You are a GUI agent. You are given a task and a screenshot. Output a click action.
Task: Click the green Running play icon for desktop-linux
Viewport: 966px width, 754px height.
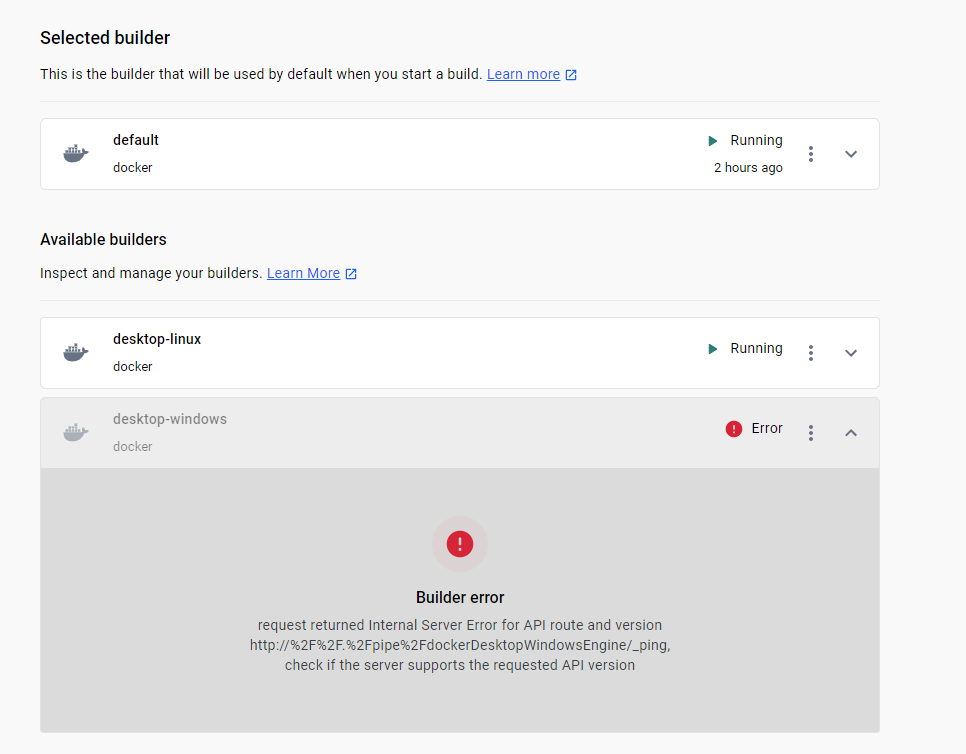[713, 349]
